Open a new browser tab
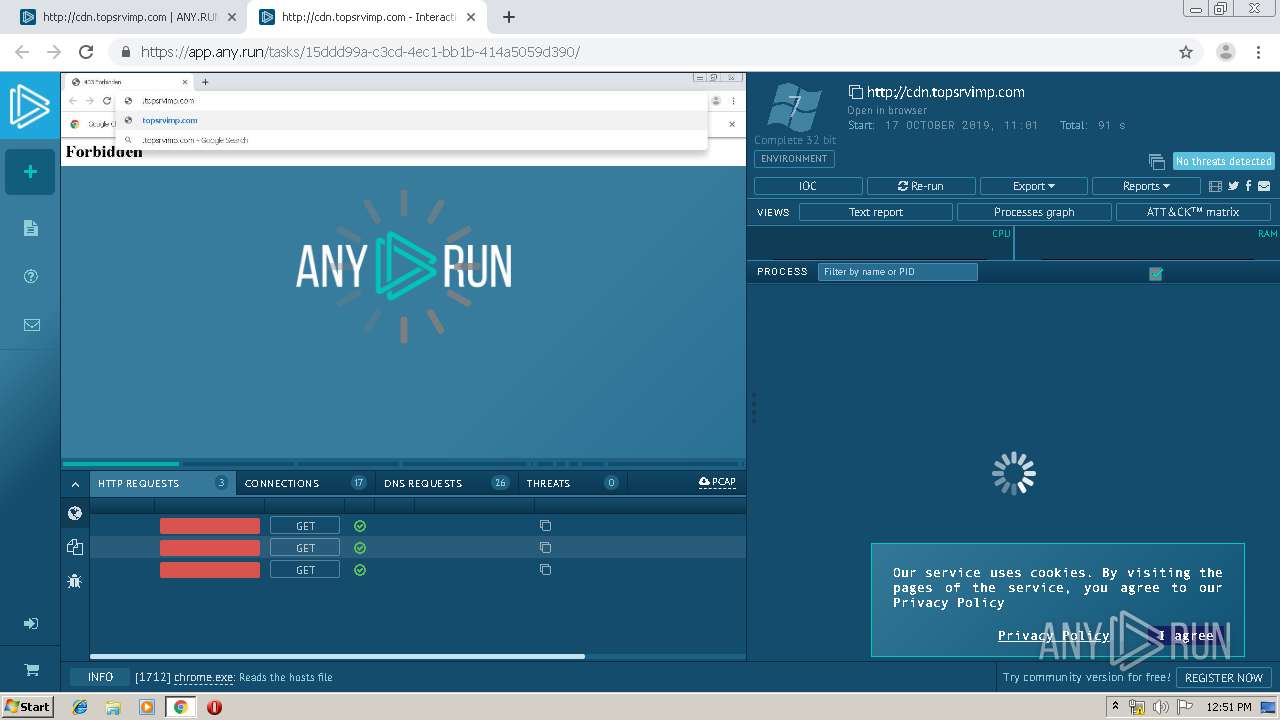 [508, 17]
